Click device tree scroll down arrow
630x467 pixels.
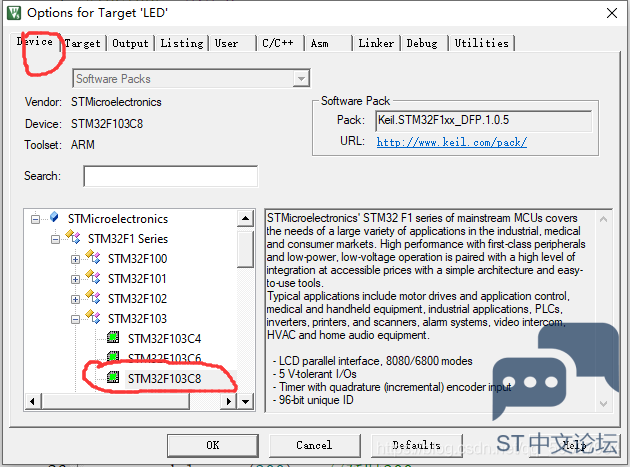[245, 401]
